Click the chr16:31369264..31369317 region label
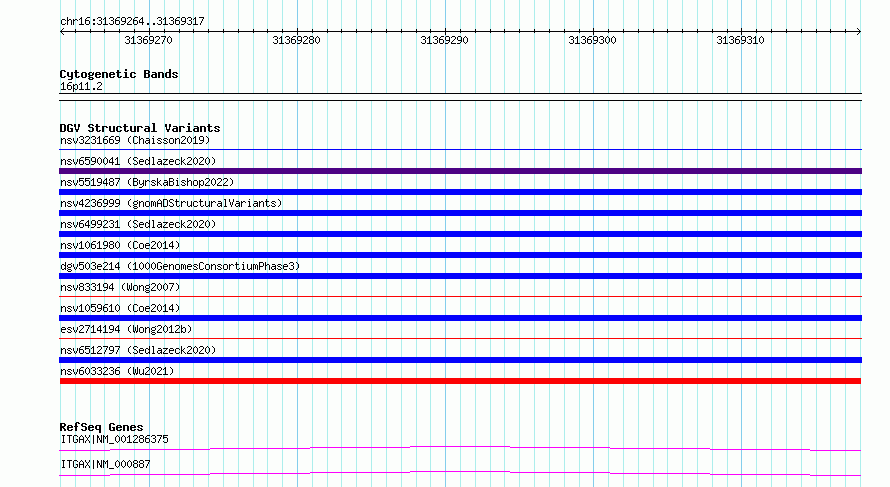The height and width of the screenshot is (487, 890). point(132,22)
